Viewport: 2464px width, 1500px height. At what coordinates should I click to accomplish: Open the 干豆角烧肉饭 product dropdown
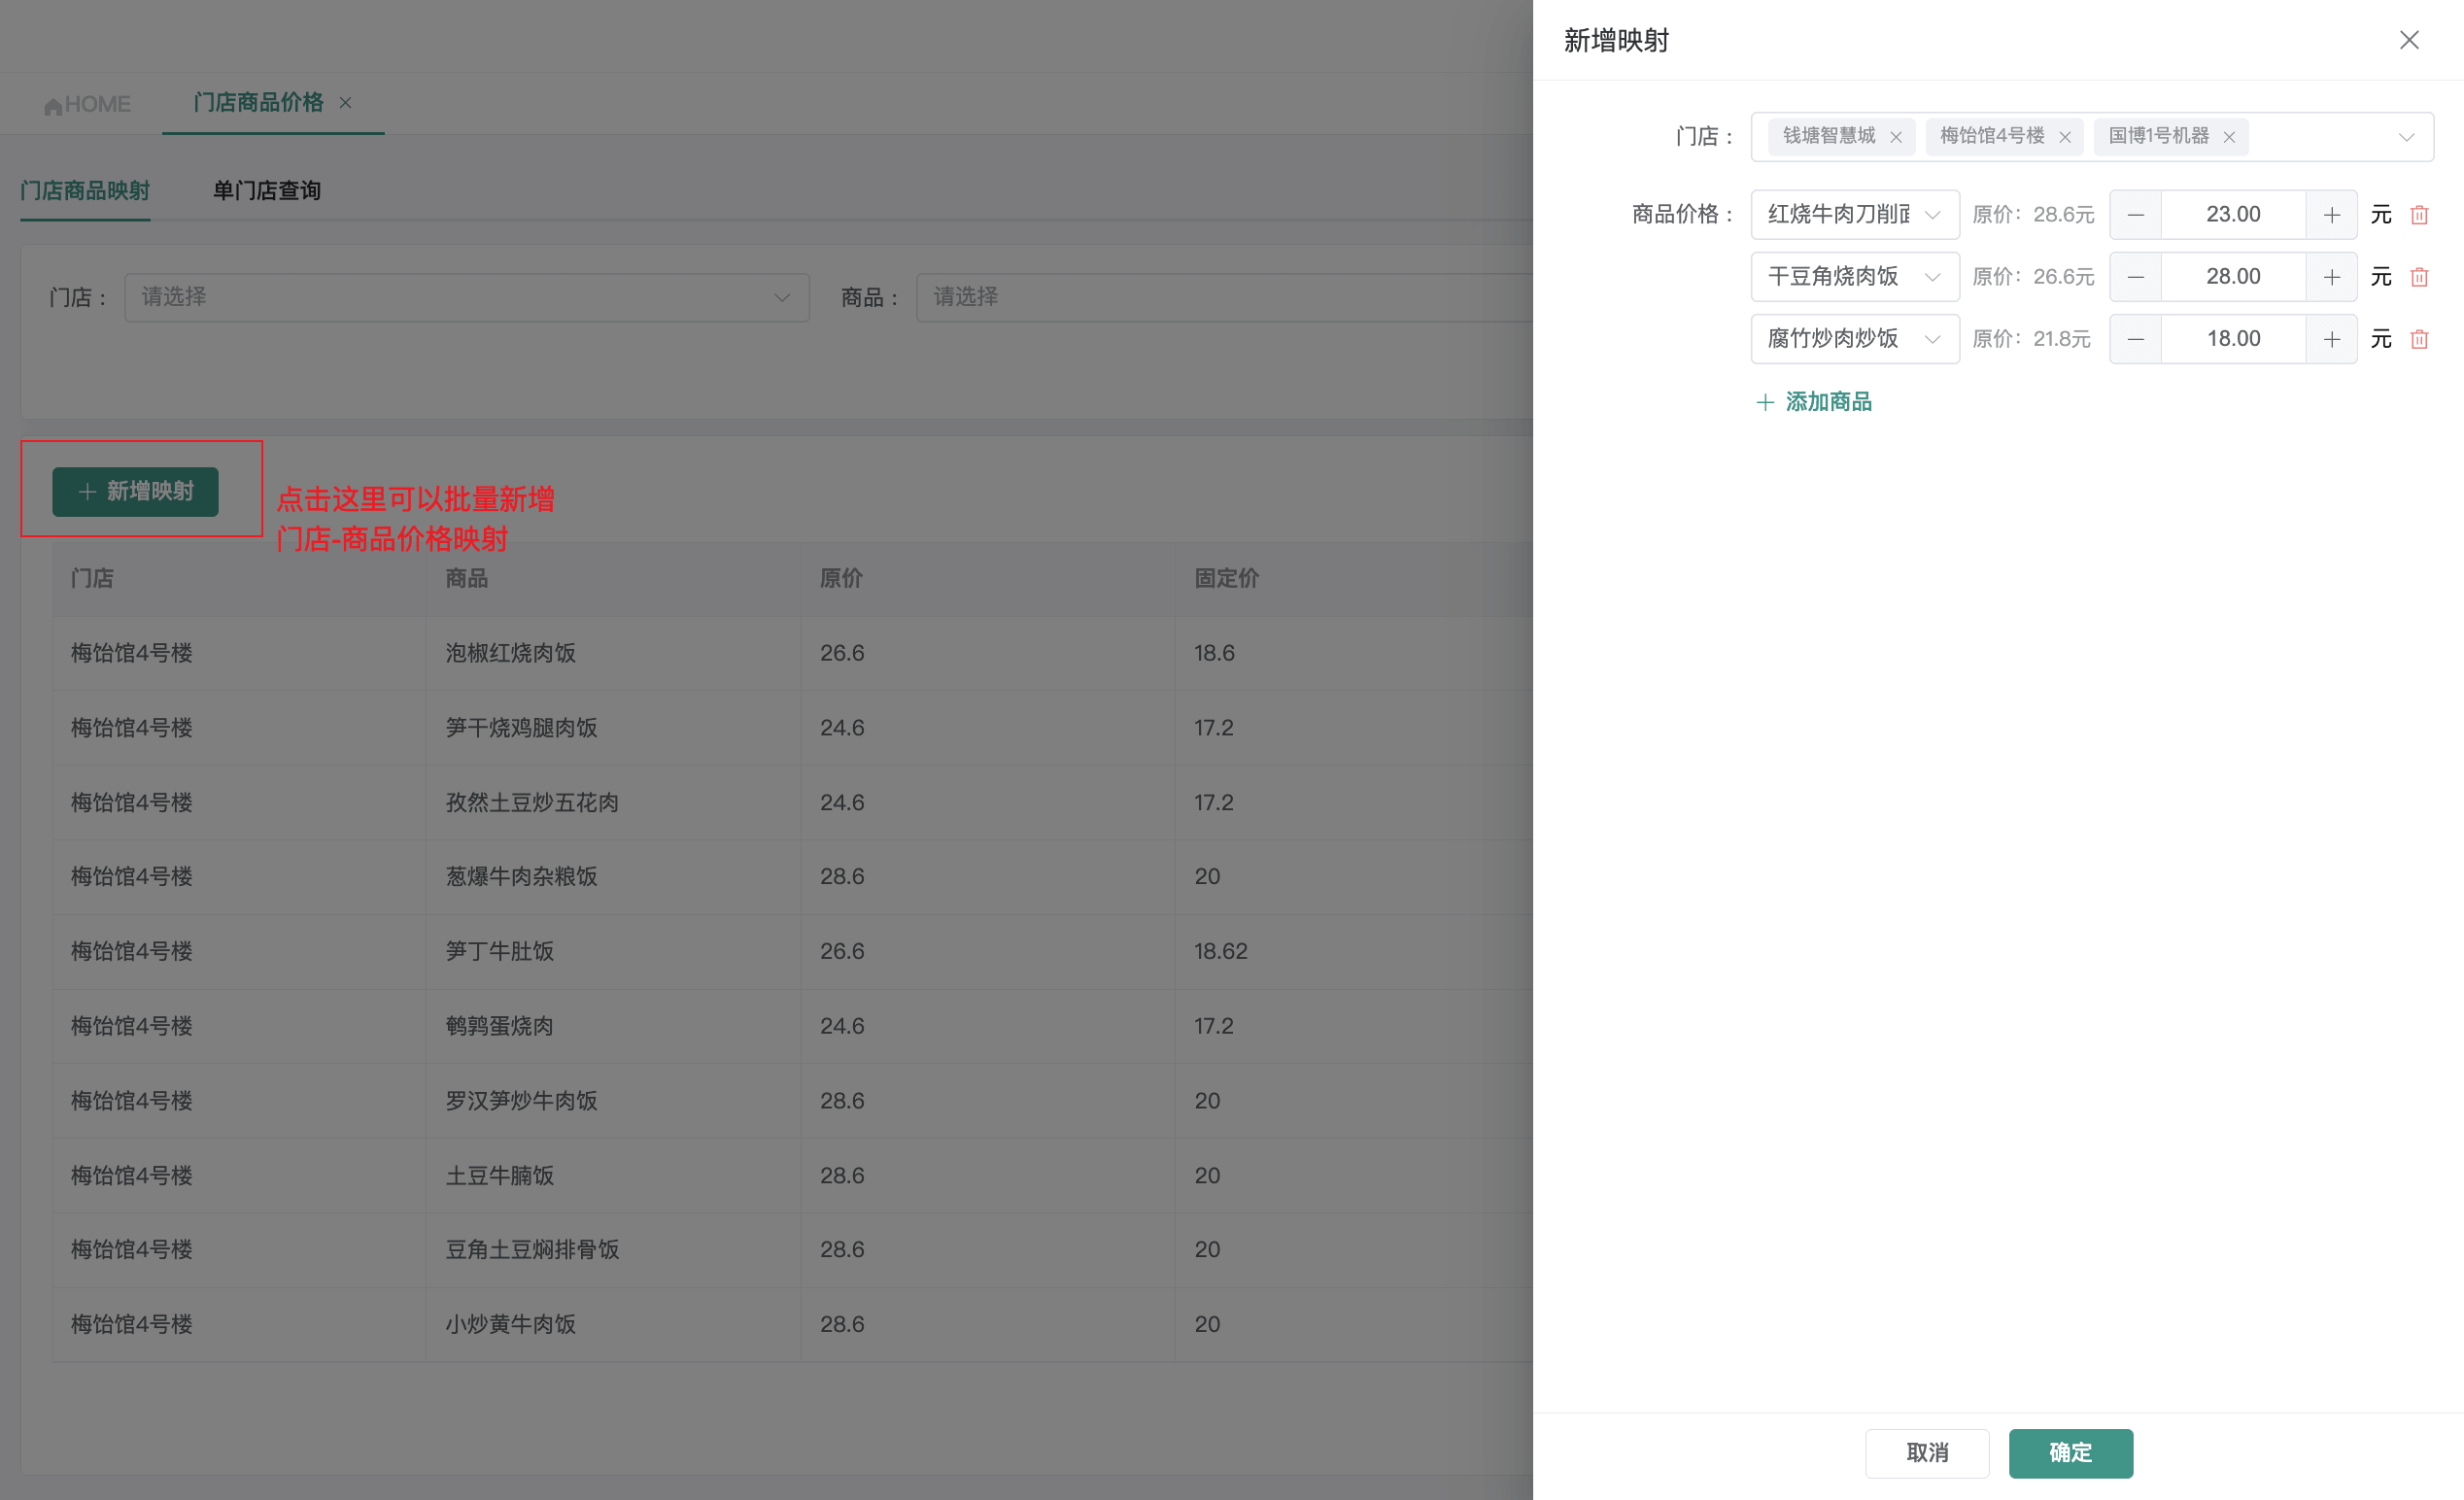tap(1855, 276)
